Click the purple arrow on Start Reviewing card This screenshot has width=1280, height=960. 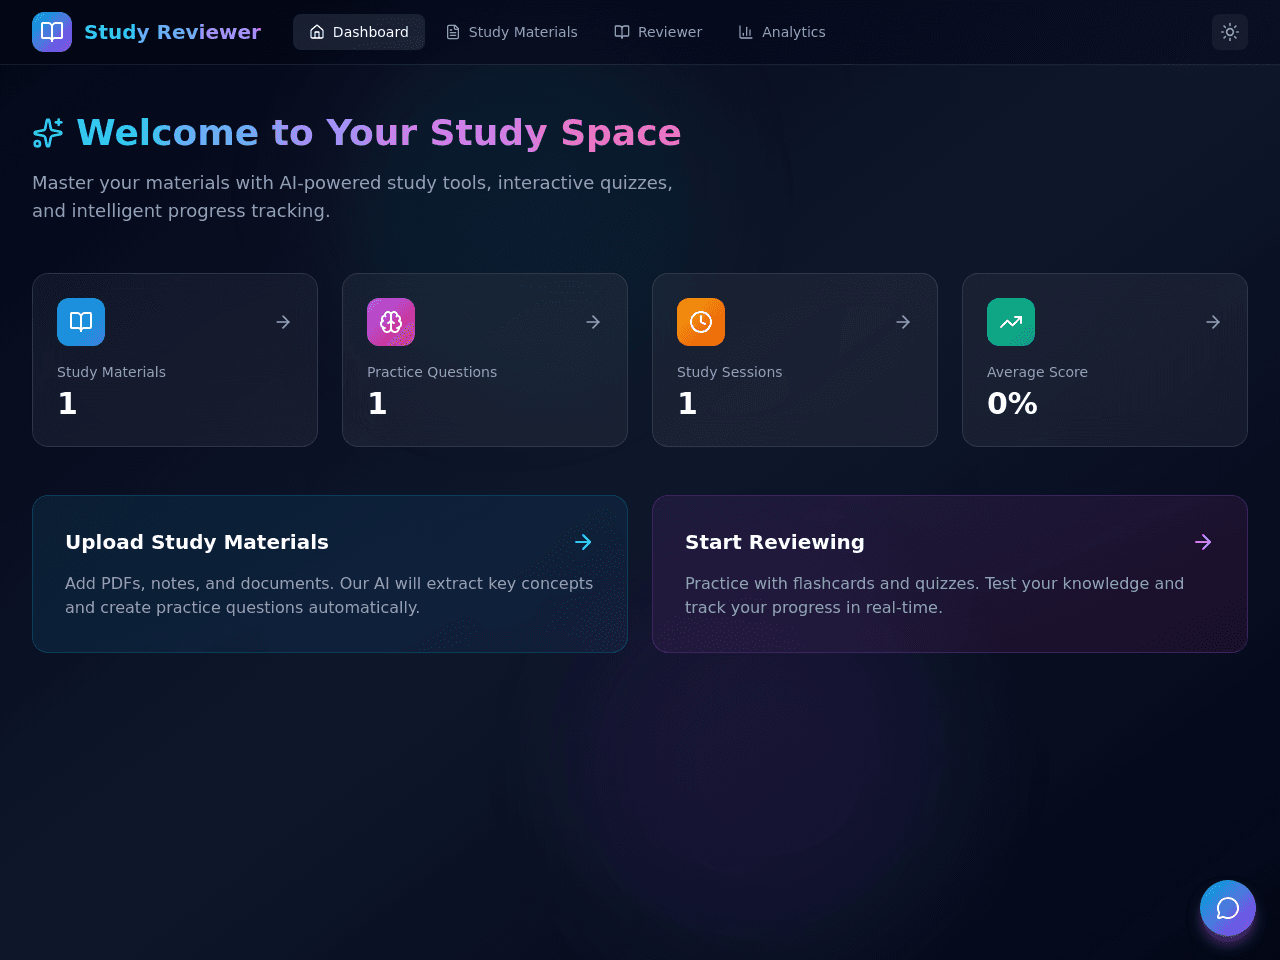tap(1203, 542)
